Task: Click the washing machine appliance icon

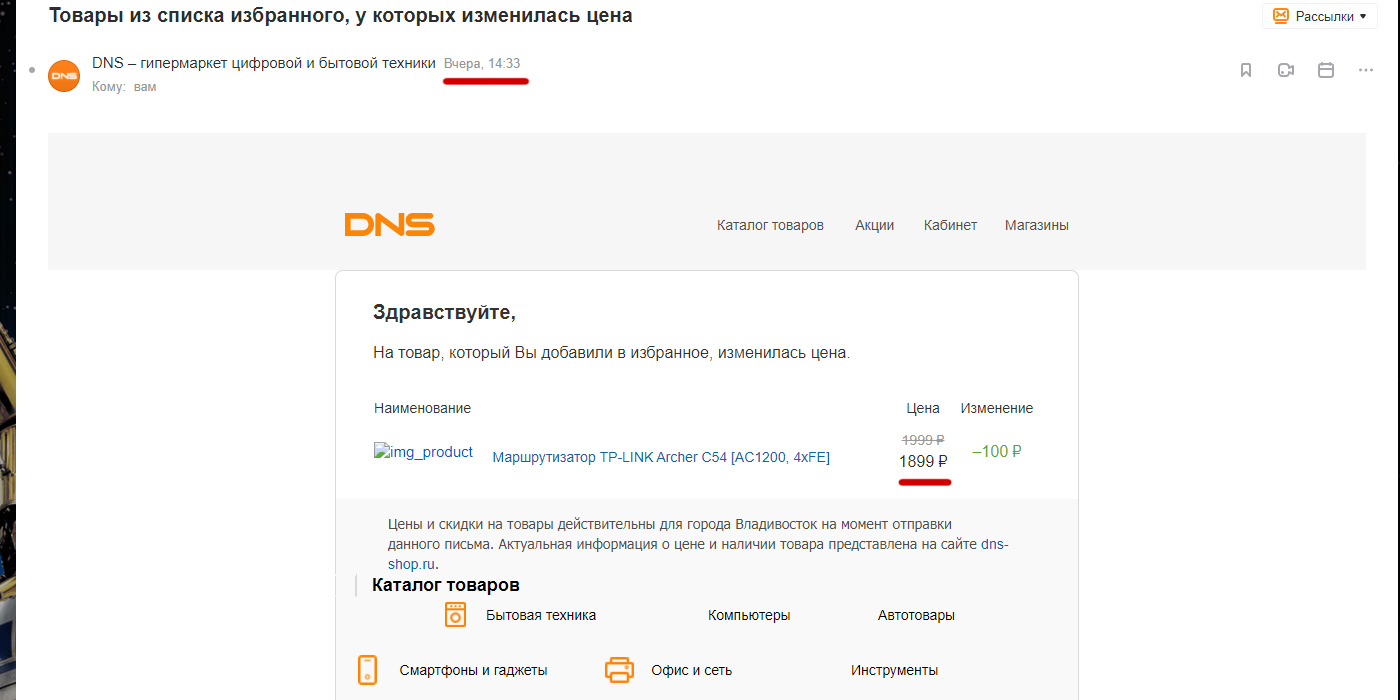Action: 455,615
